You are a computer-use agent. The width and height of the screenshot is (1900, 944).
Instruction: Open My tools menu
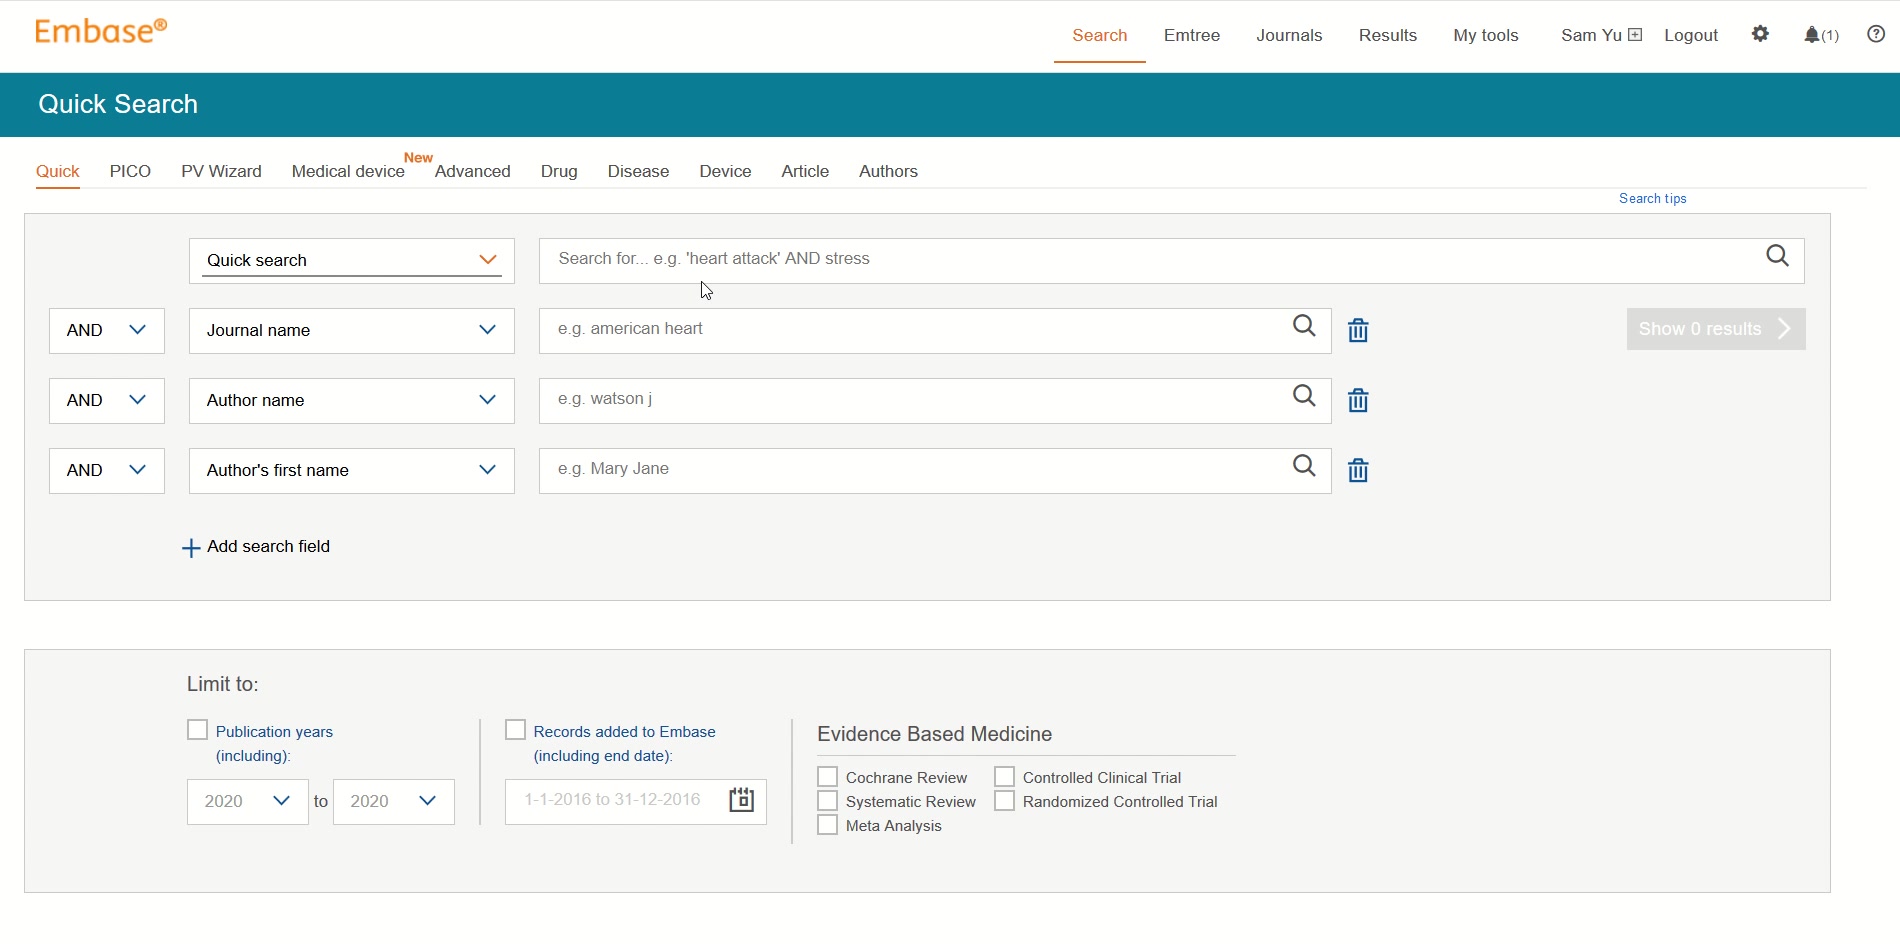(x=1486, y=35)
